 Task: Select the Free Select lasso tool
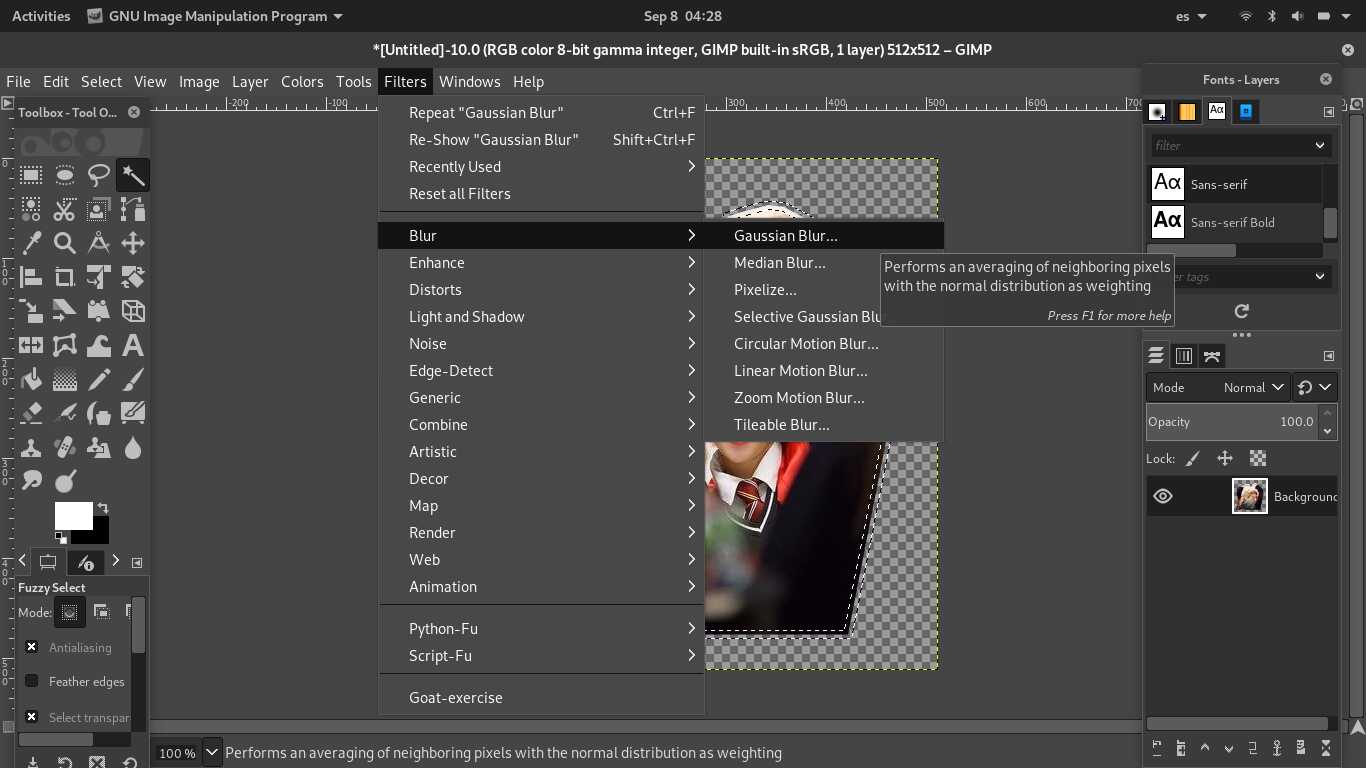point(99,175)
